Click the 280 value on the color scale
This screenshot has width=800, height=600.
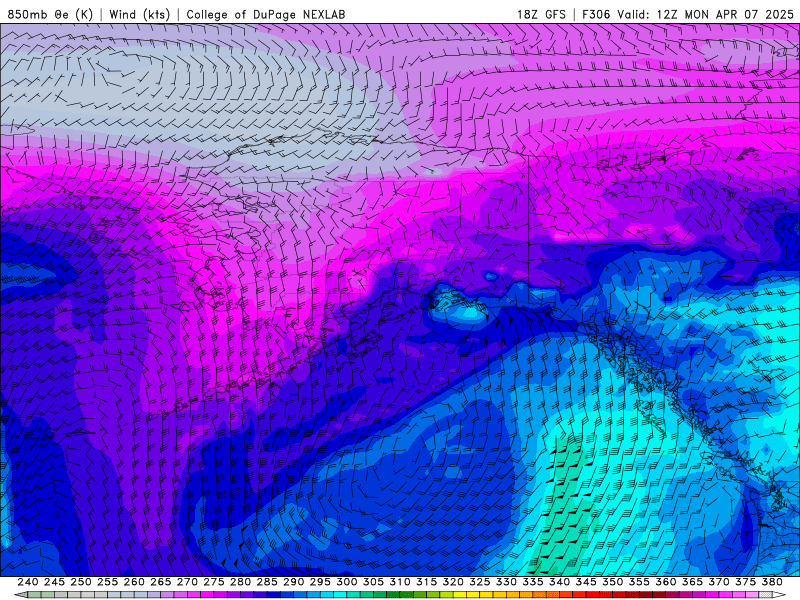coord(240,582)
